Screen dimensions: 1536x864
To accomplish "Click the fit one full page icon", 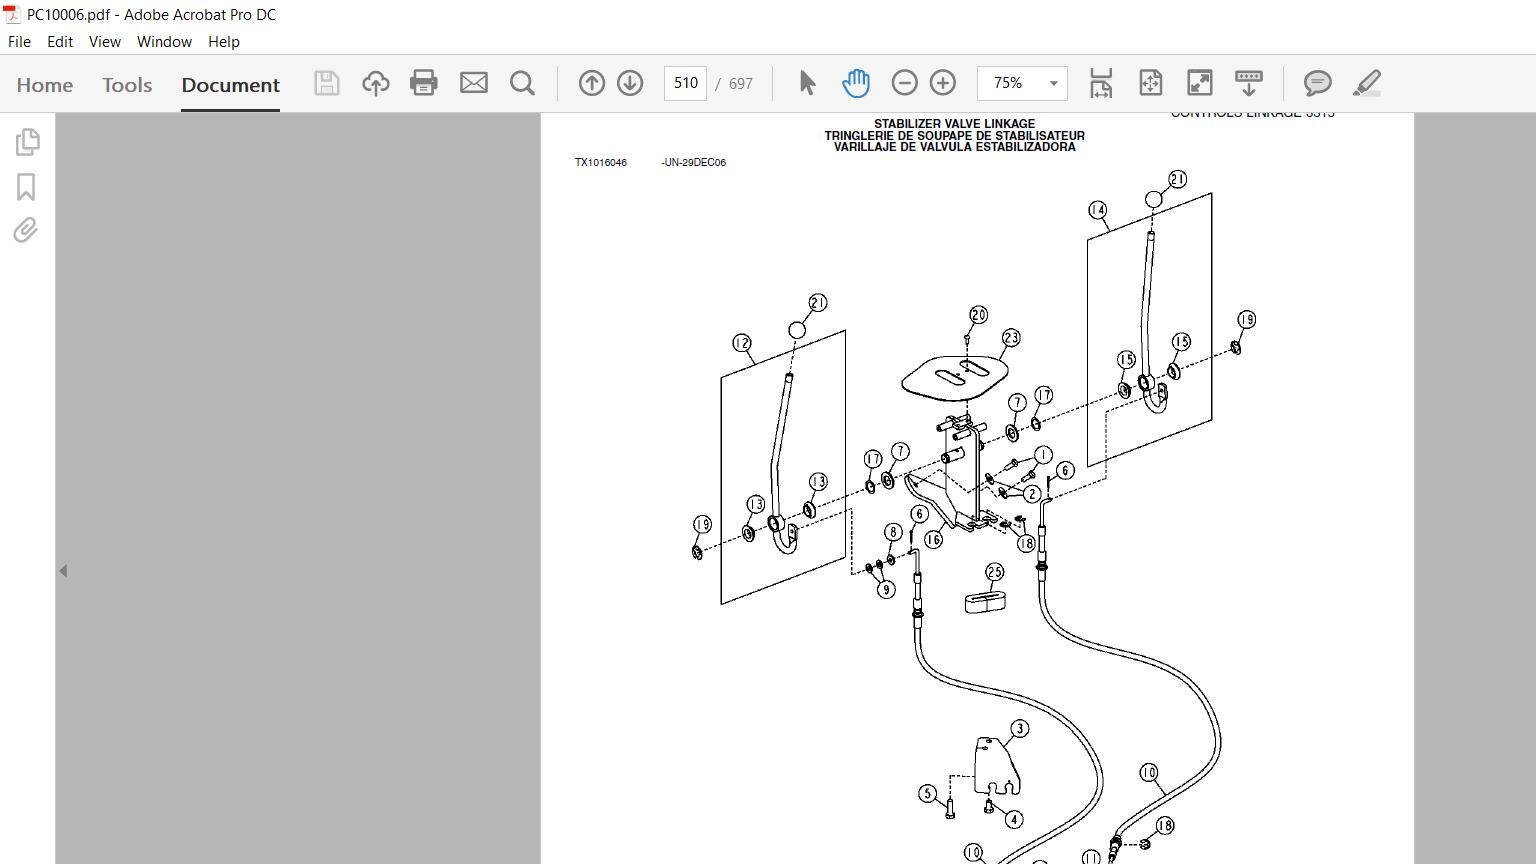I will 1151,83.
